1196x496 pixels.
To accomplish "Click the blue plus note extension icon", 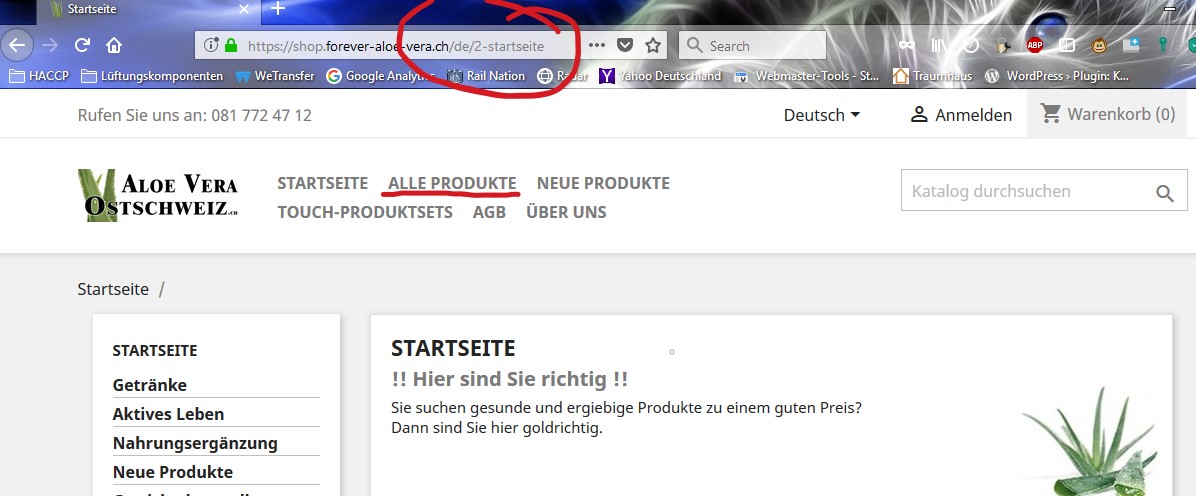I will [1131, 45].
